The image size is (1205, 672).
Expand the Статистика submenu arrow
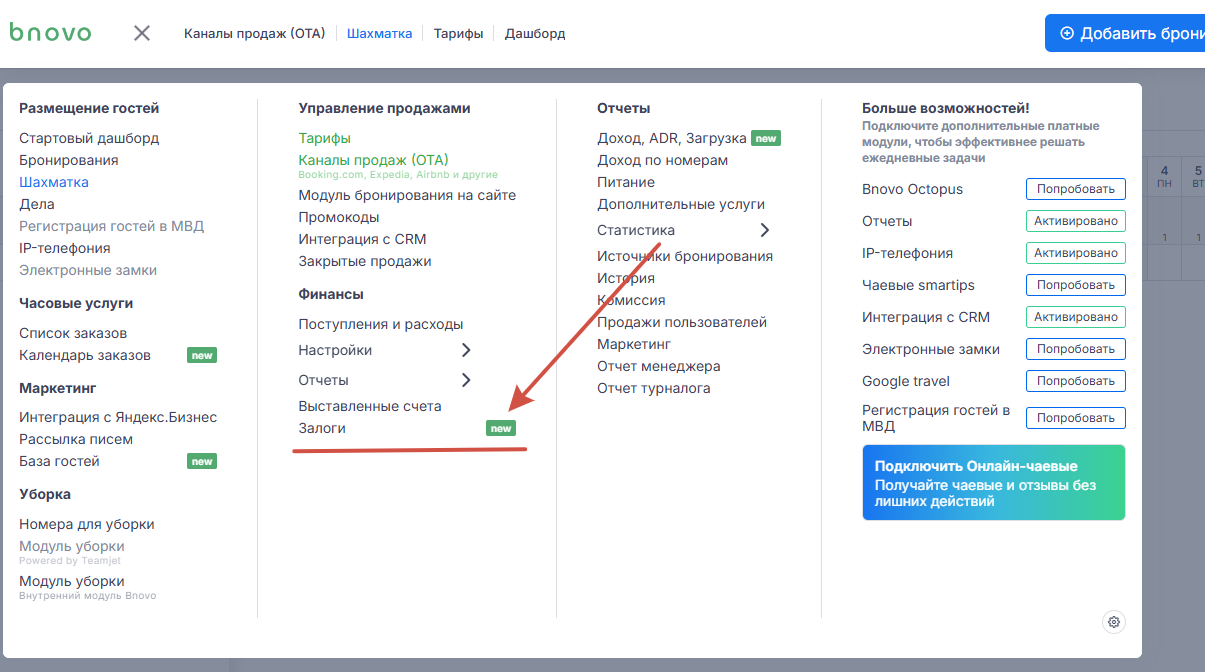765,230
